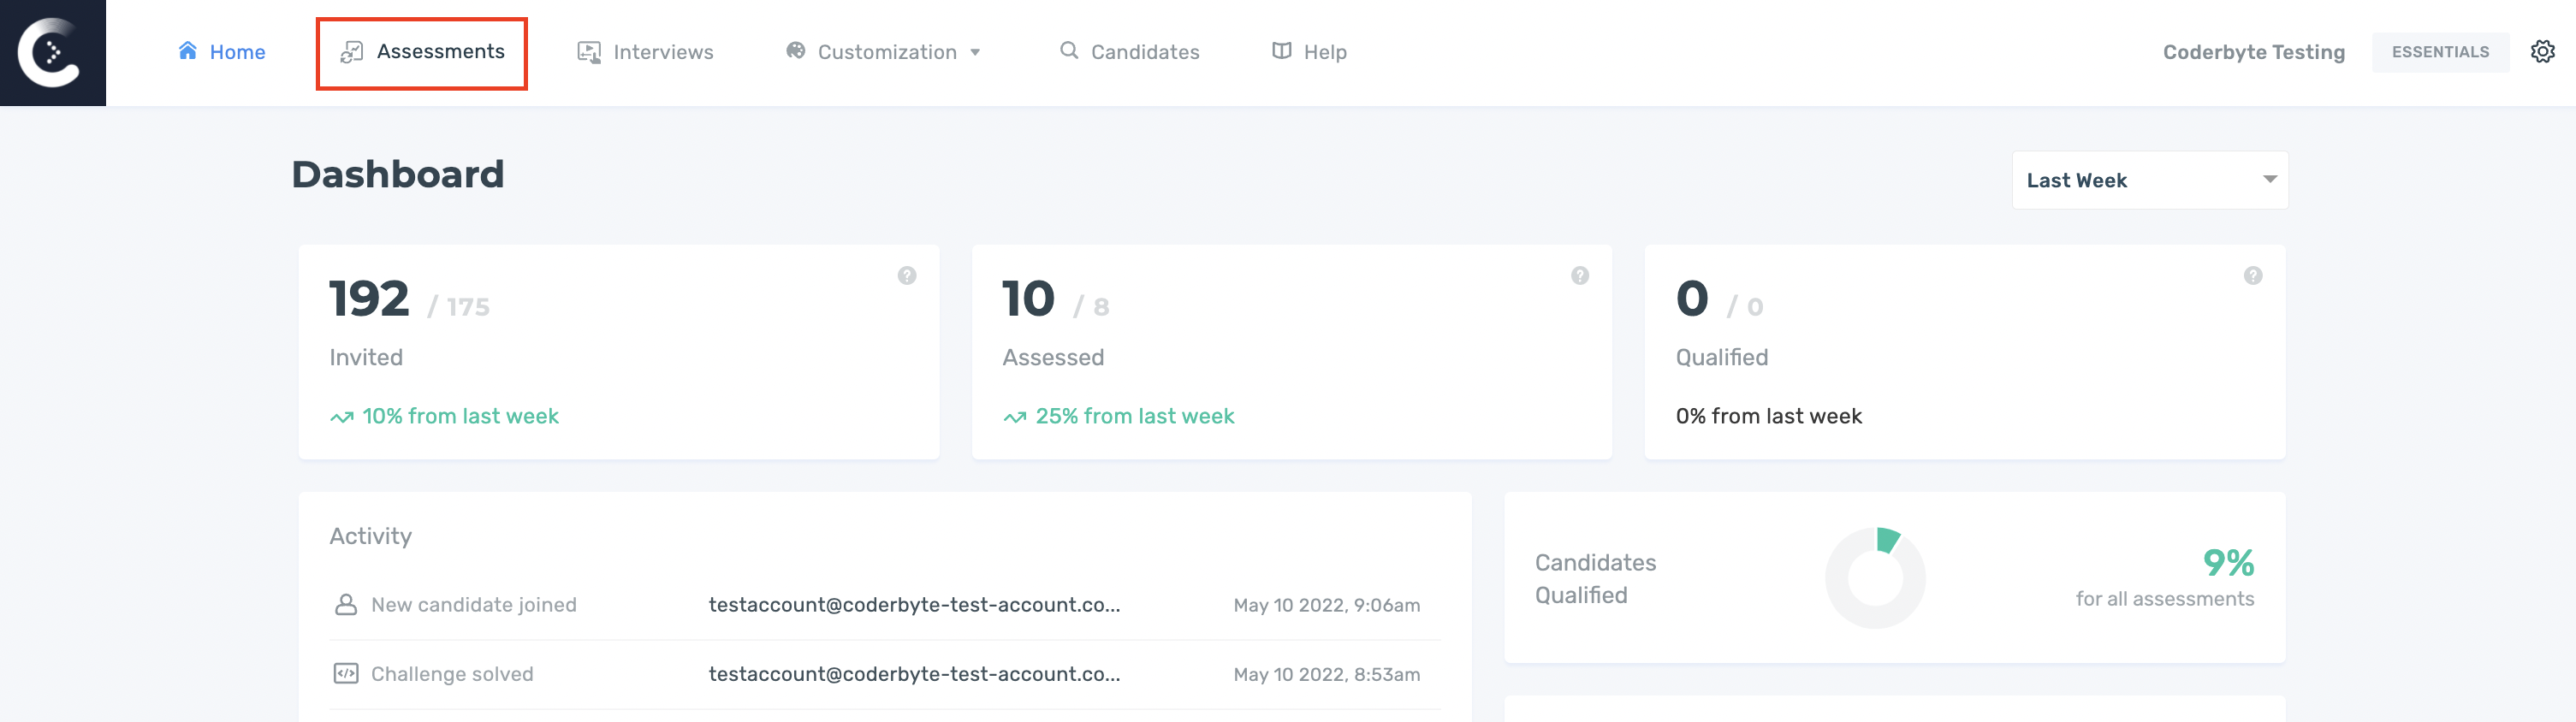
Task: Click "New candidate joined" activity text
Action: [x=474, y=605]
